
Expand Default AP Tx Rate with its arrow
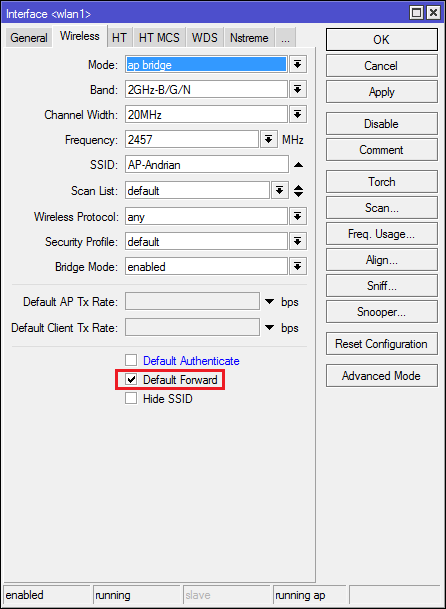pos(269,302)
